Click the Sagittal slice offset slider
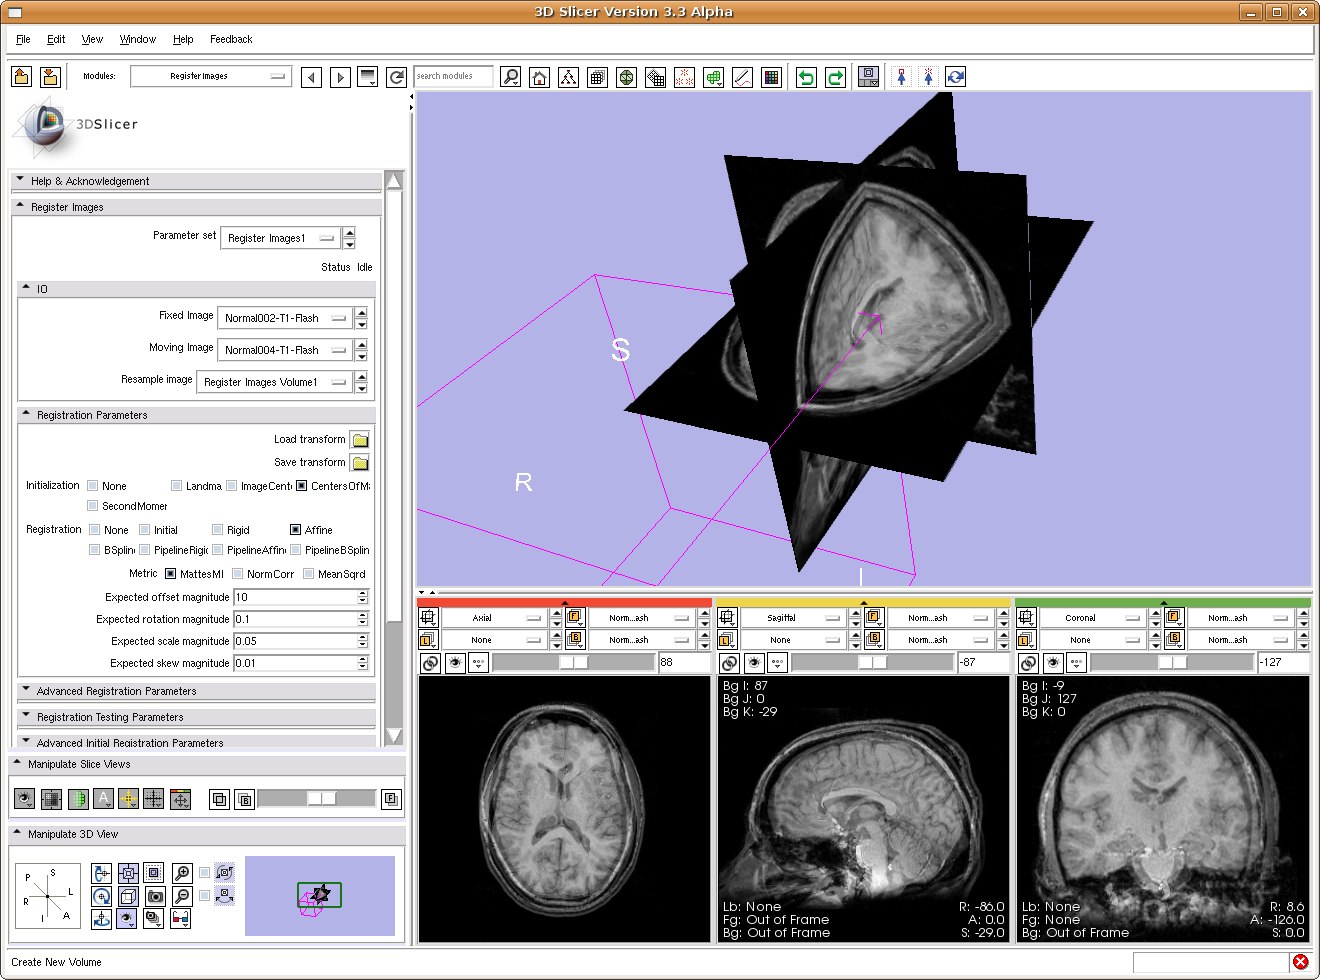The height and width of the screenshot is (980, 1320). pyautogui.click(x=872, y=662)
